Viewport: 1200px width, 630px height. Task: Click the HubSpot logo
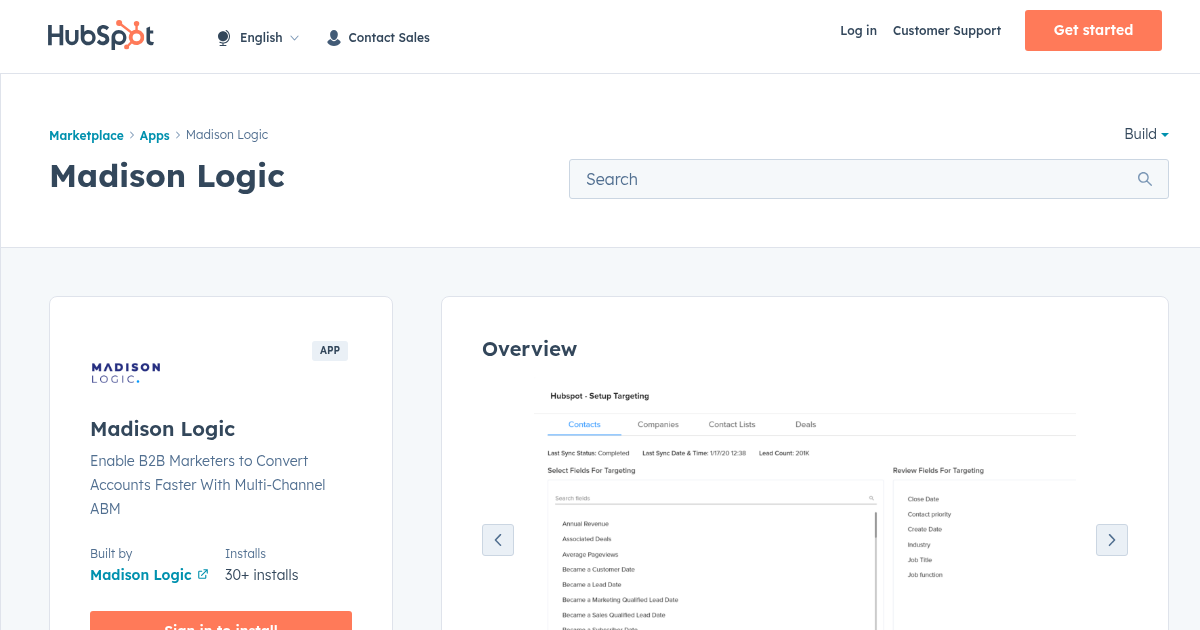pyautogui.click(x=101, y=36)
